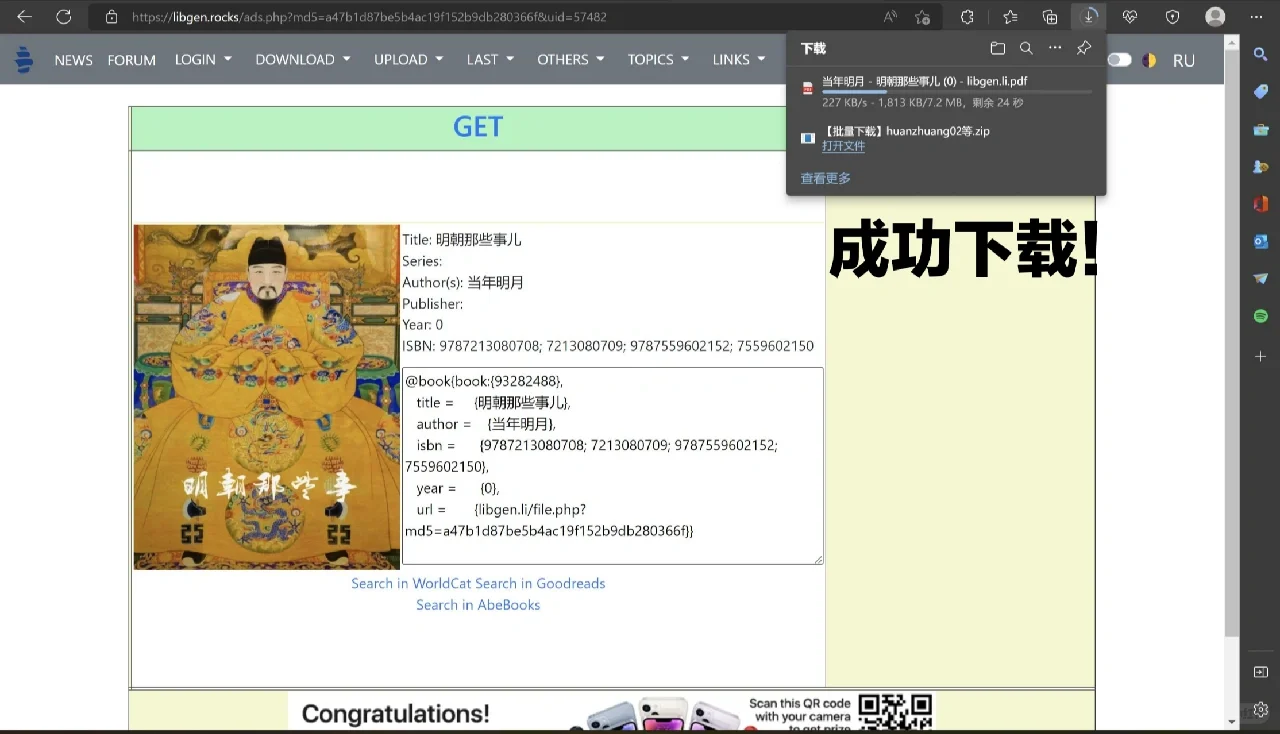Open the NEWS menu item
This screenshot has width=1280, height=734.
[73, 60]
